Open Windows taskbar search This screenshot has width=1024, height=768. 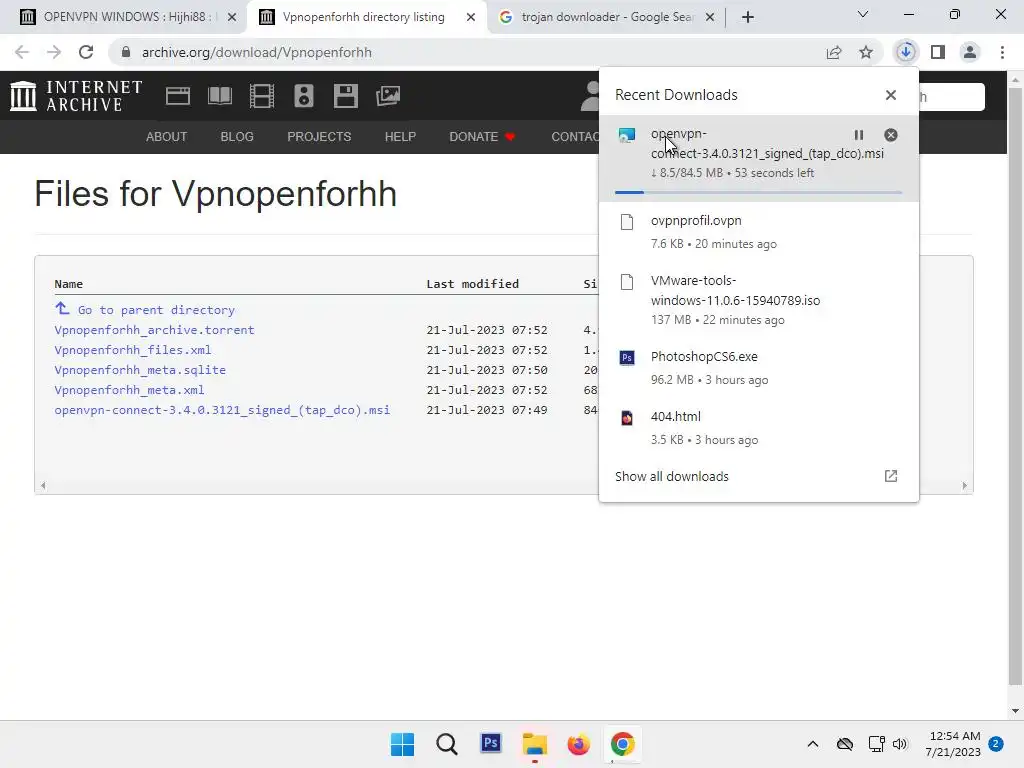(x=447, y=744)
